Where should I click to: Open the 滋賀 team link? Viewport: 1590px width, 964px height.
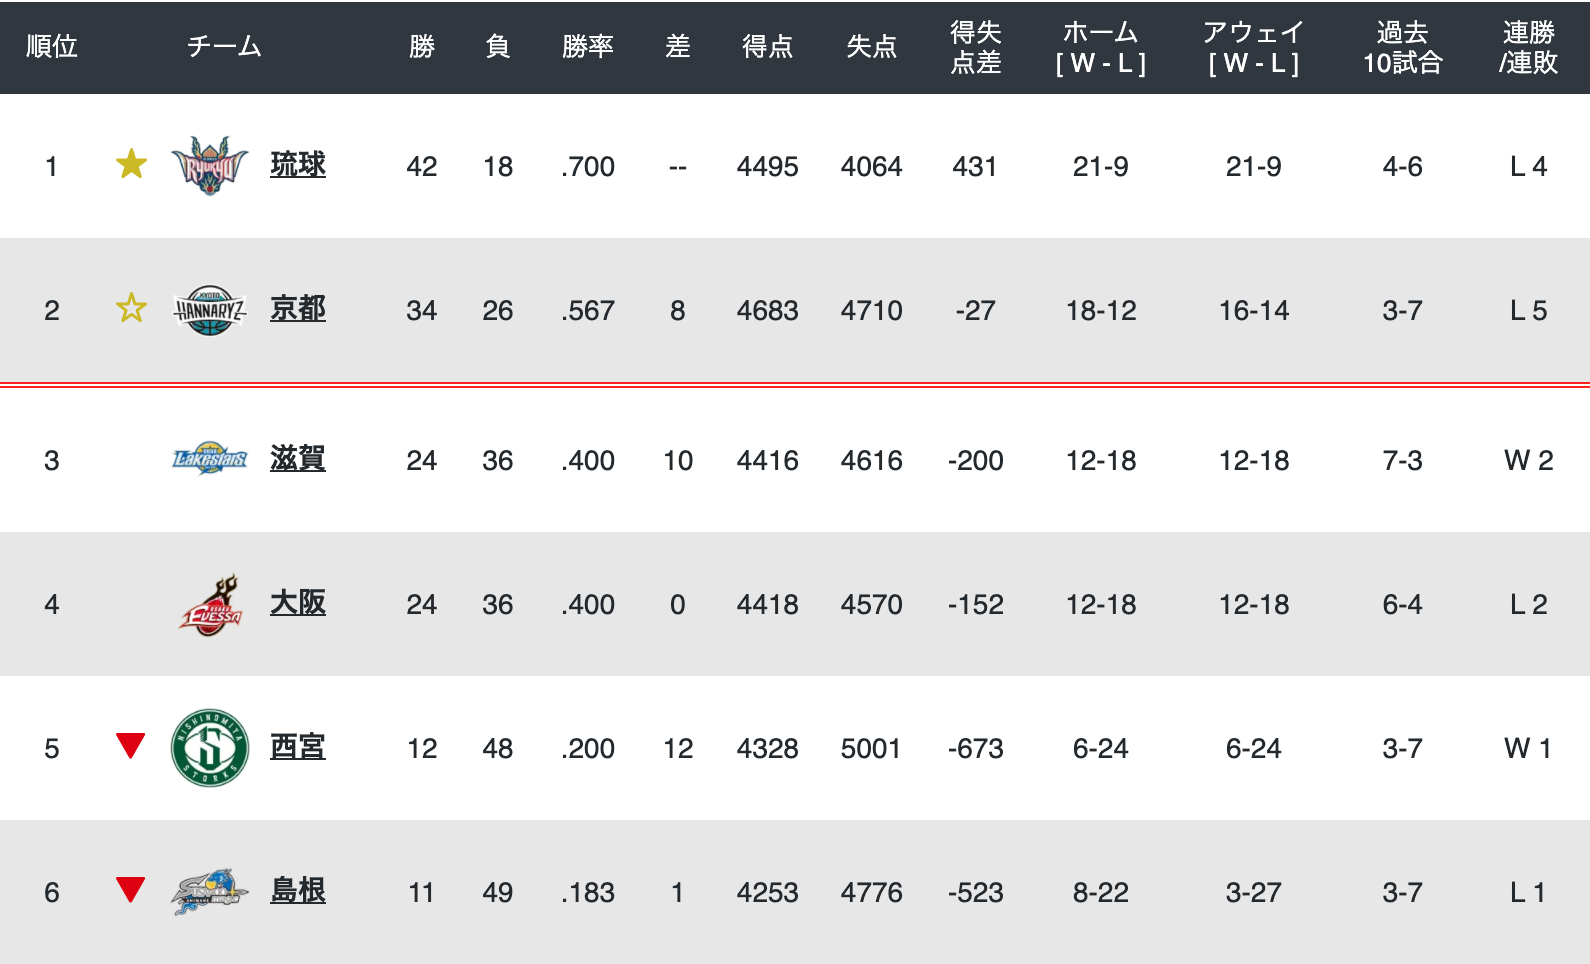pos(298,459)
